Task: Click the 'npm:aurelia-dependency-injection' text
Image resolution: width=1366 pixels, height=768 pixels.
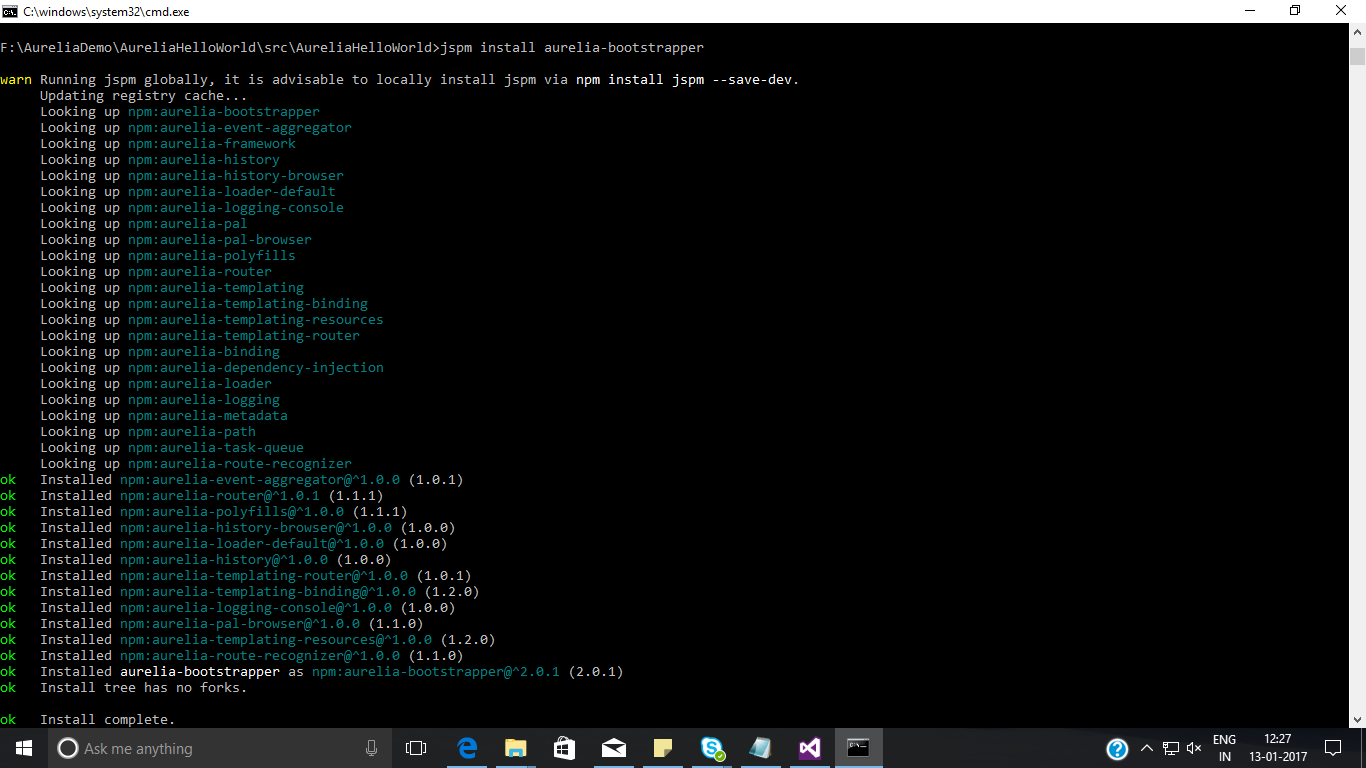Action: point(256,368)
